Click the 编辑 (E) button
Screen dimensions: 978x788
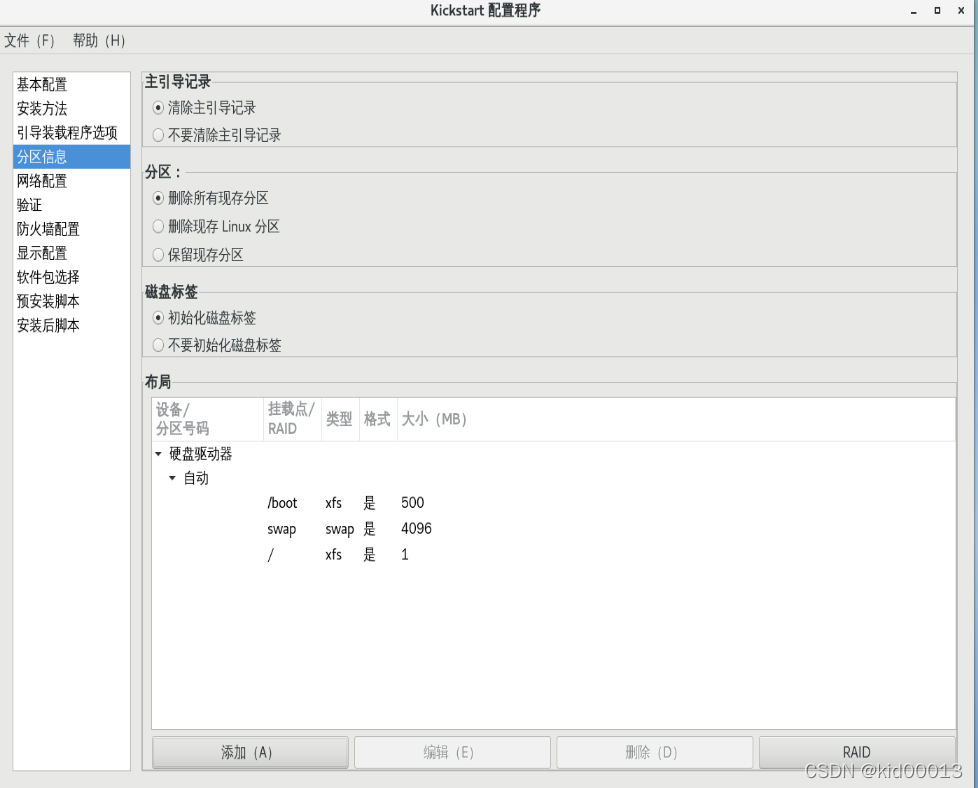click(x=452, y=752)
